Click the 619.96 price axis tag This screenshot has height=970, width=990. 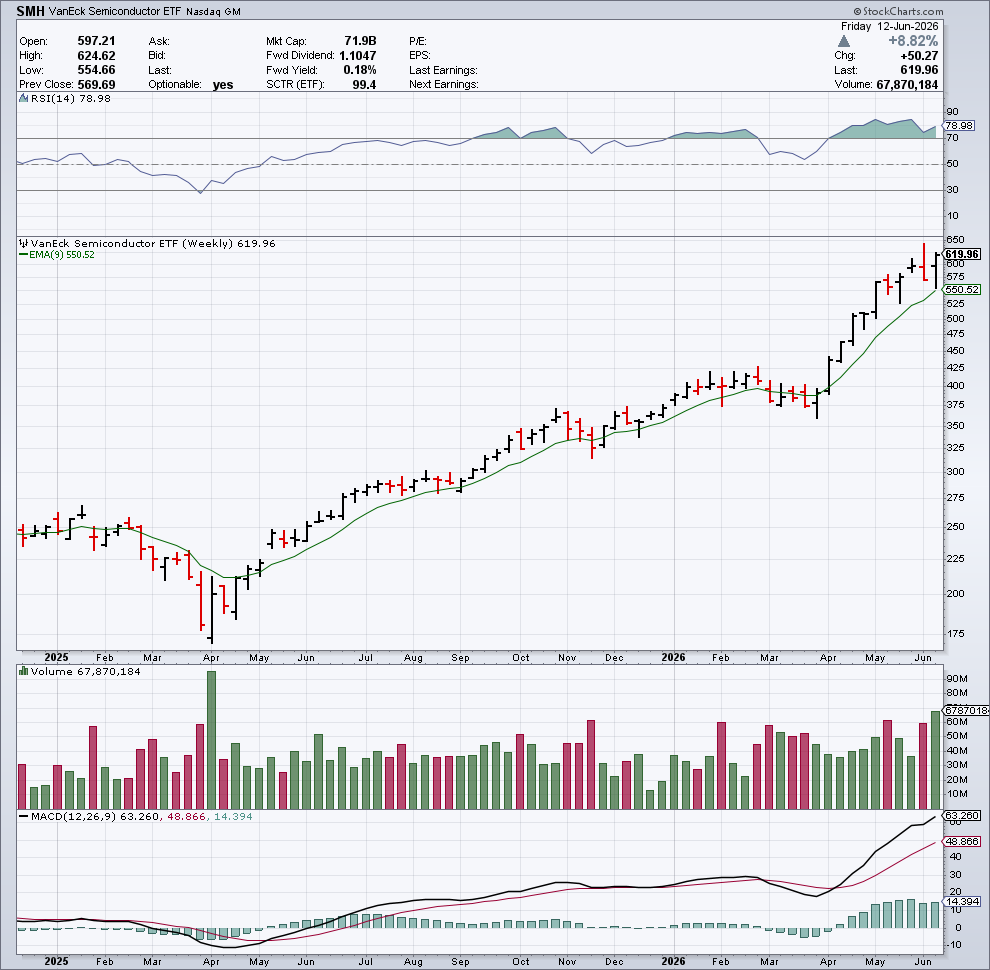click(x=962, y=254)
